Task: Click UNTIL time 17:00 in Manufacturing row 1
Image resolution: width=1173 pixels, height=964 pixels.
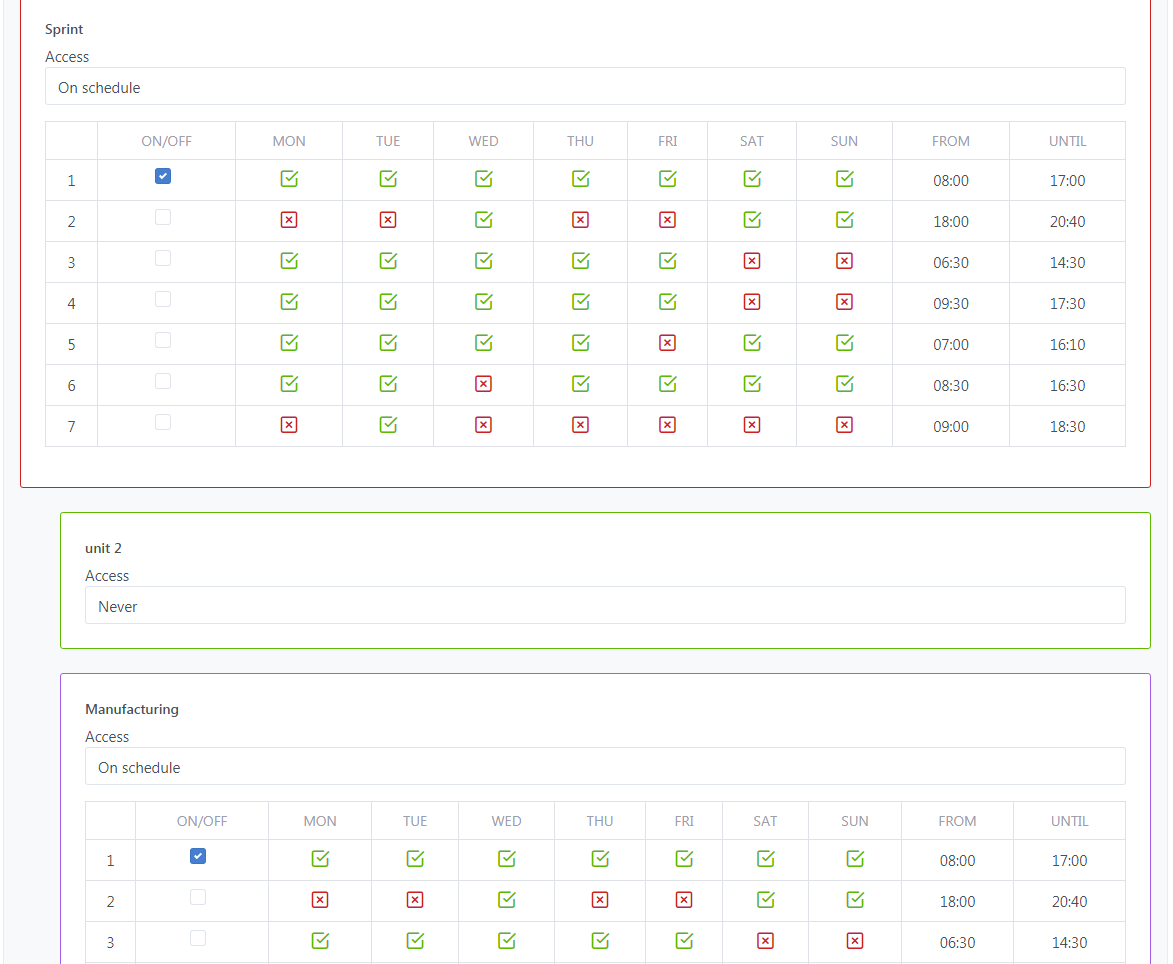Action: 1069,861
